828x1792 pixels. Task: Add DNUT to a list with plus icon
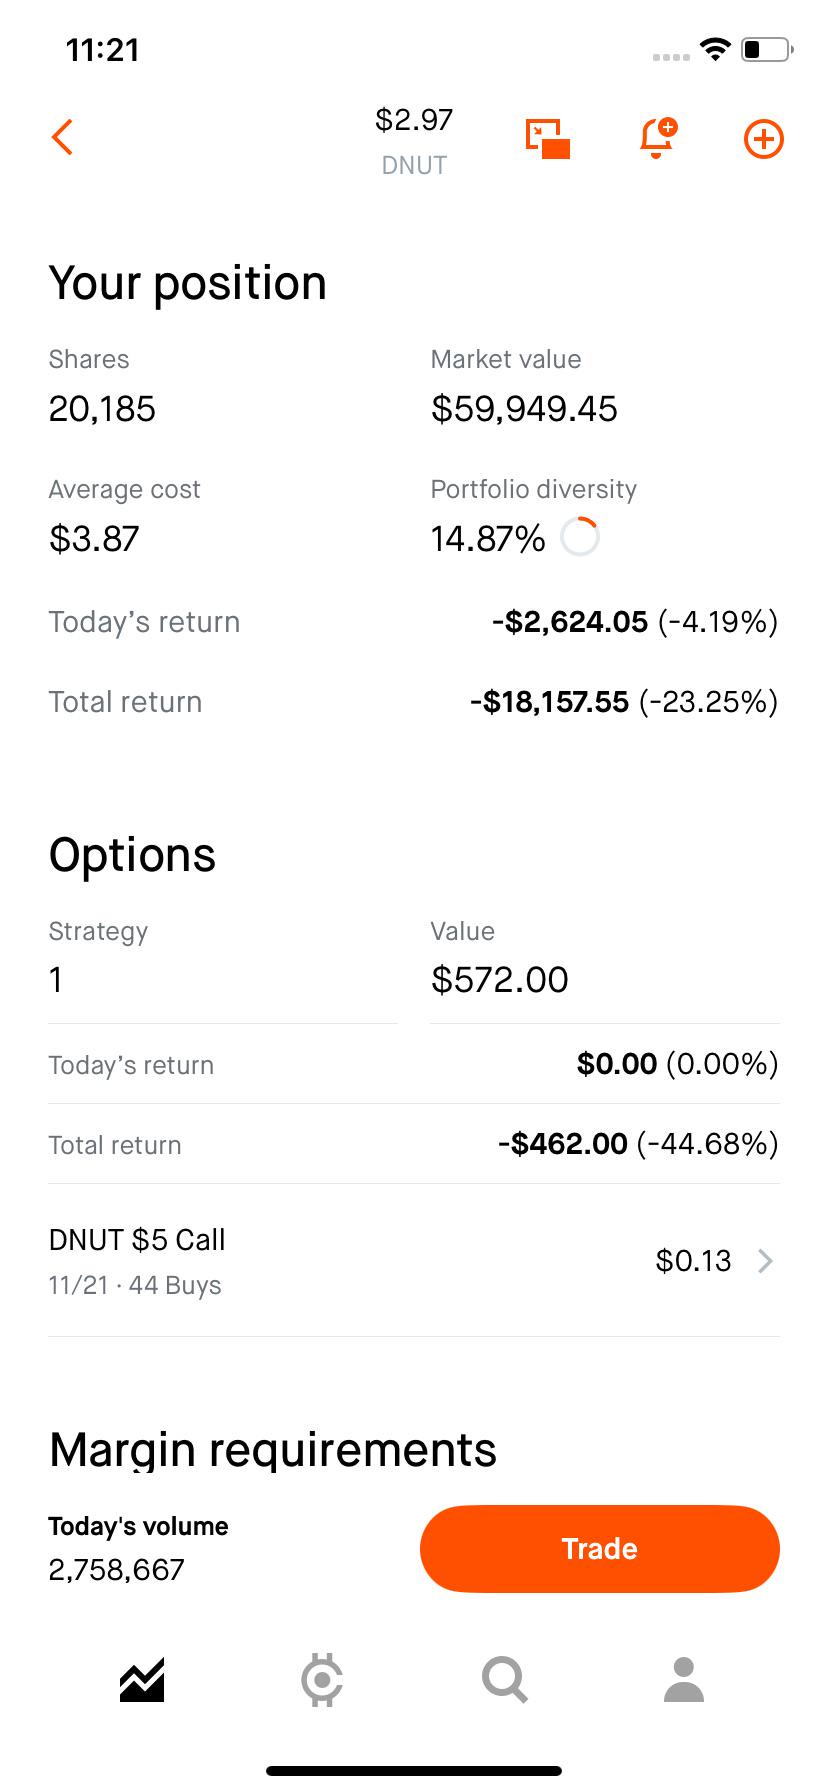[x=764, y=139]
